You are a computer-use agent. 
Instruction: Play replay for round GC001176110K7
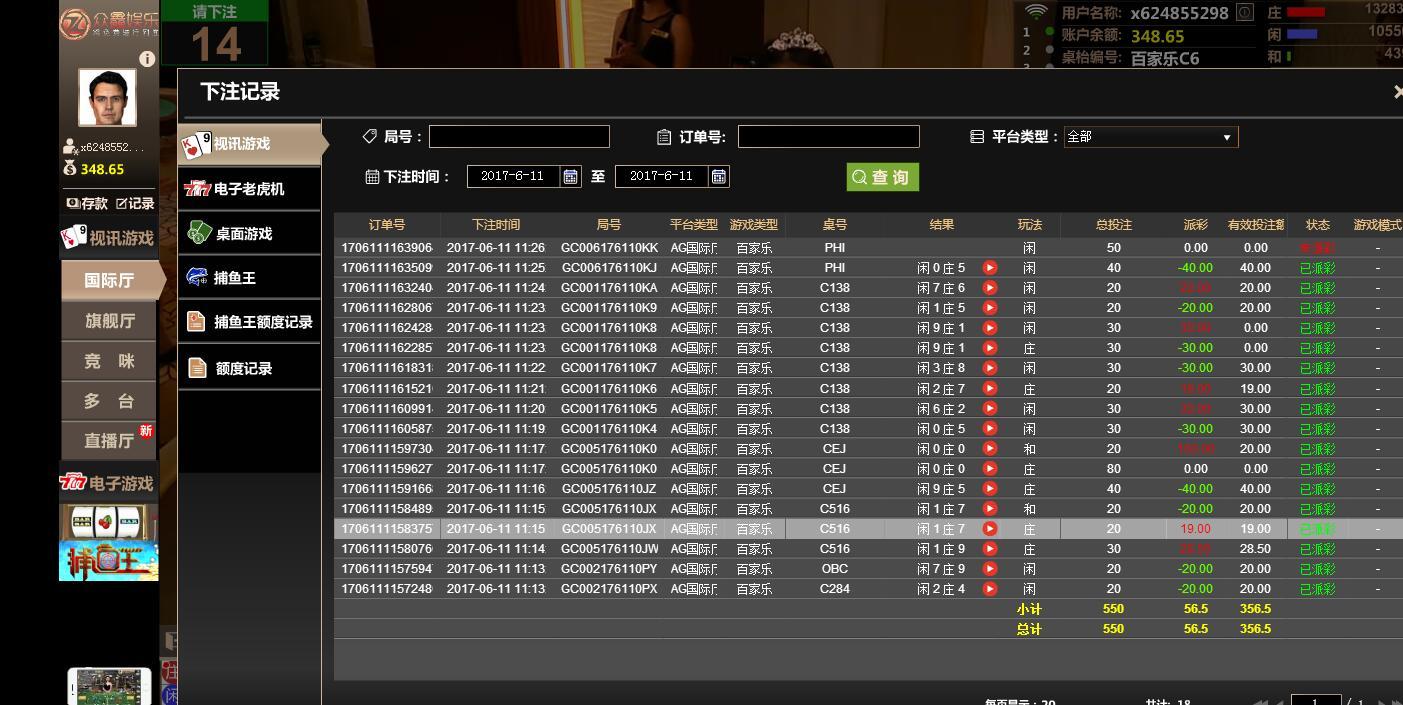(x=989, y=368)
